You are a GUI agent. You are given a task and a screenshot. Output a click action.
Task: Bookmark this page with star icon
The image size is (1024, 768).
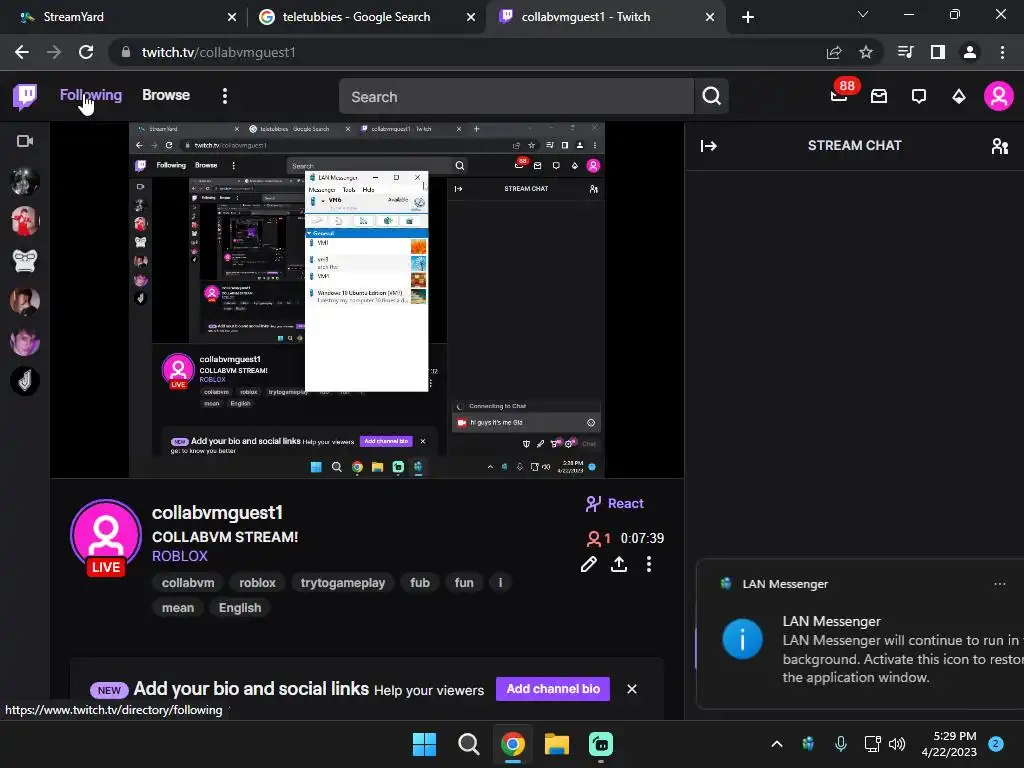point(866,52)
